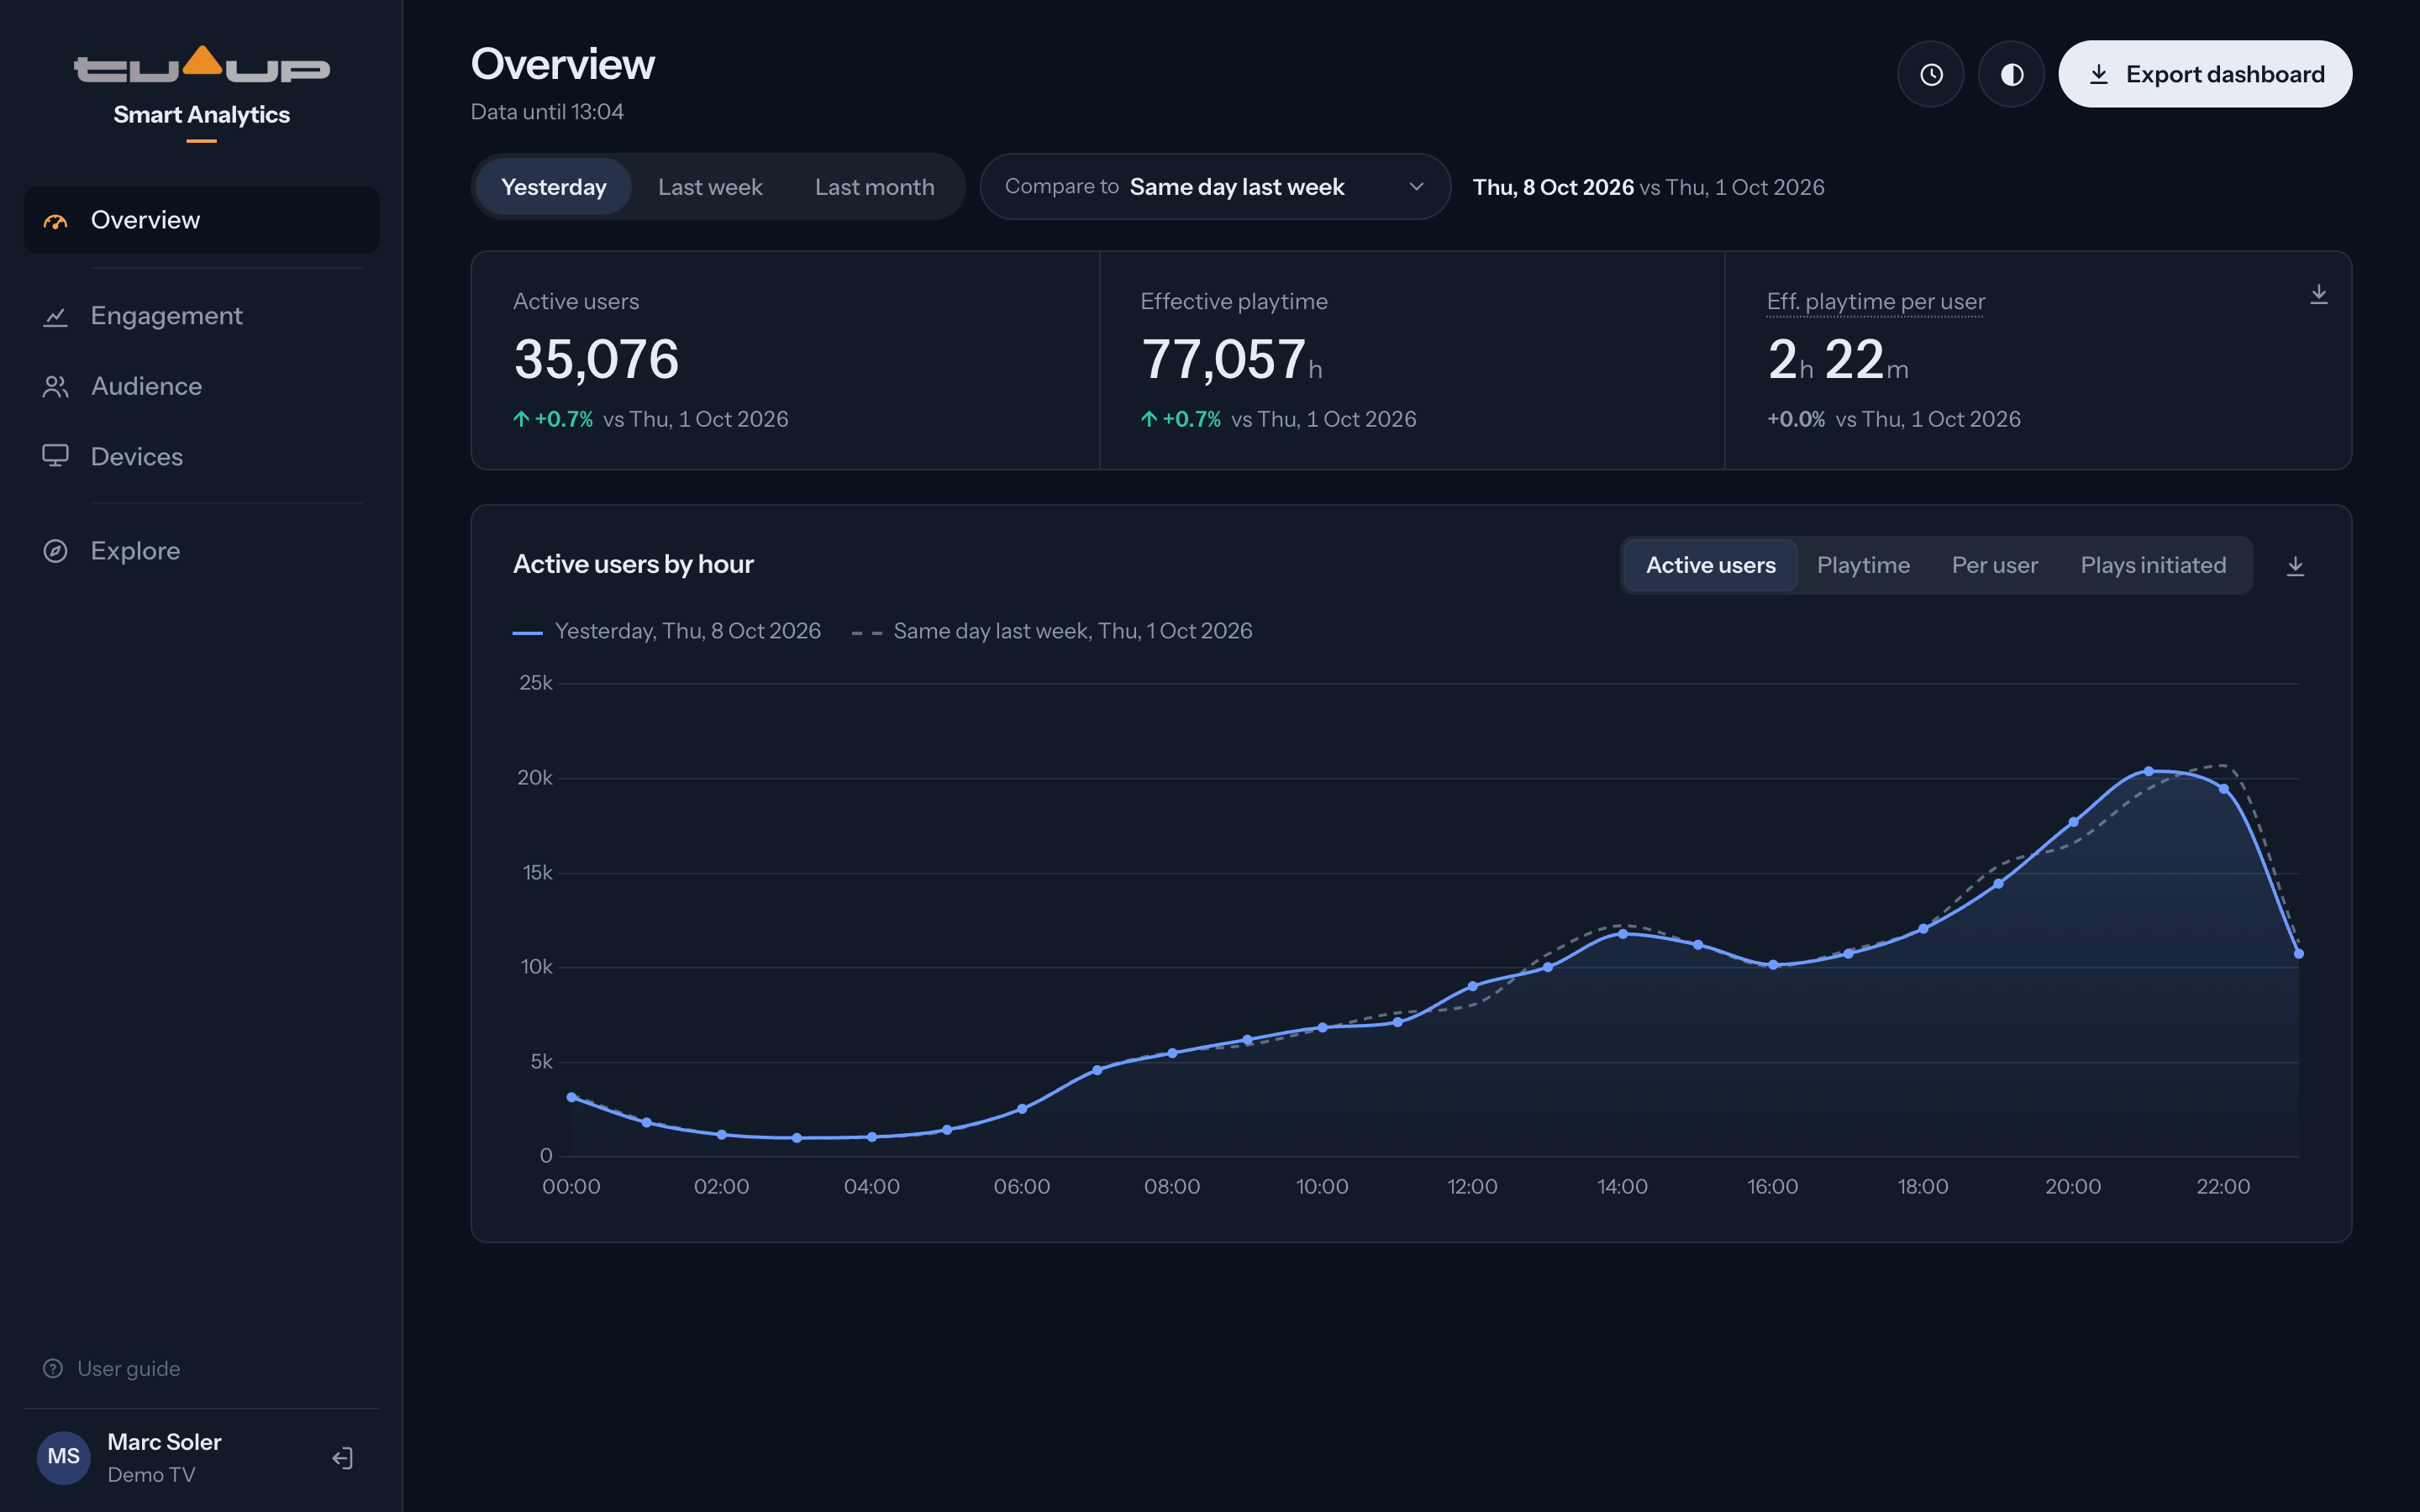
Task: Select the Yesterday date range
Action: (554, 187)
